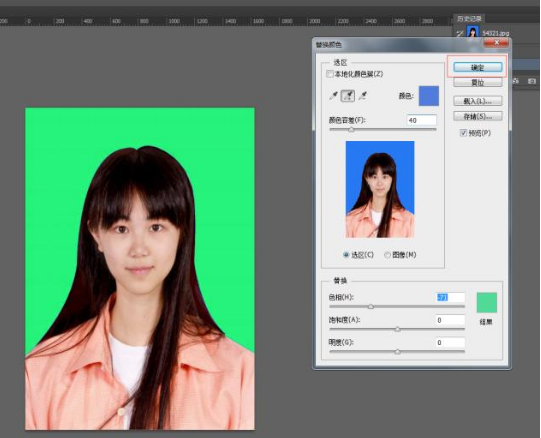Click the horizontal ruler at the 1000 mark

point(174,21)
